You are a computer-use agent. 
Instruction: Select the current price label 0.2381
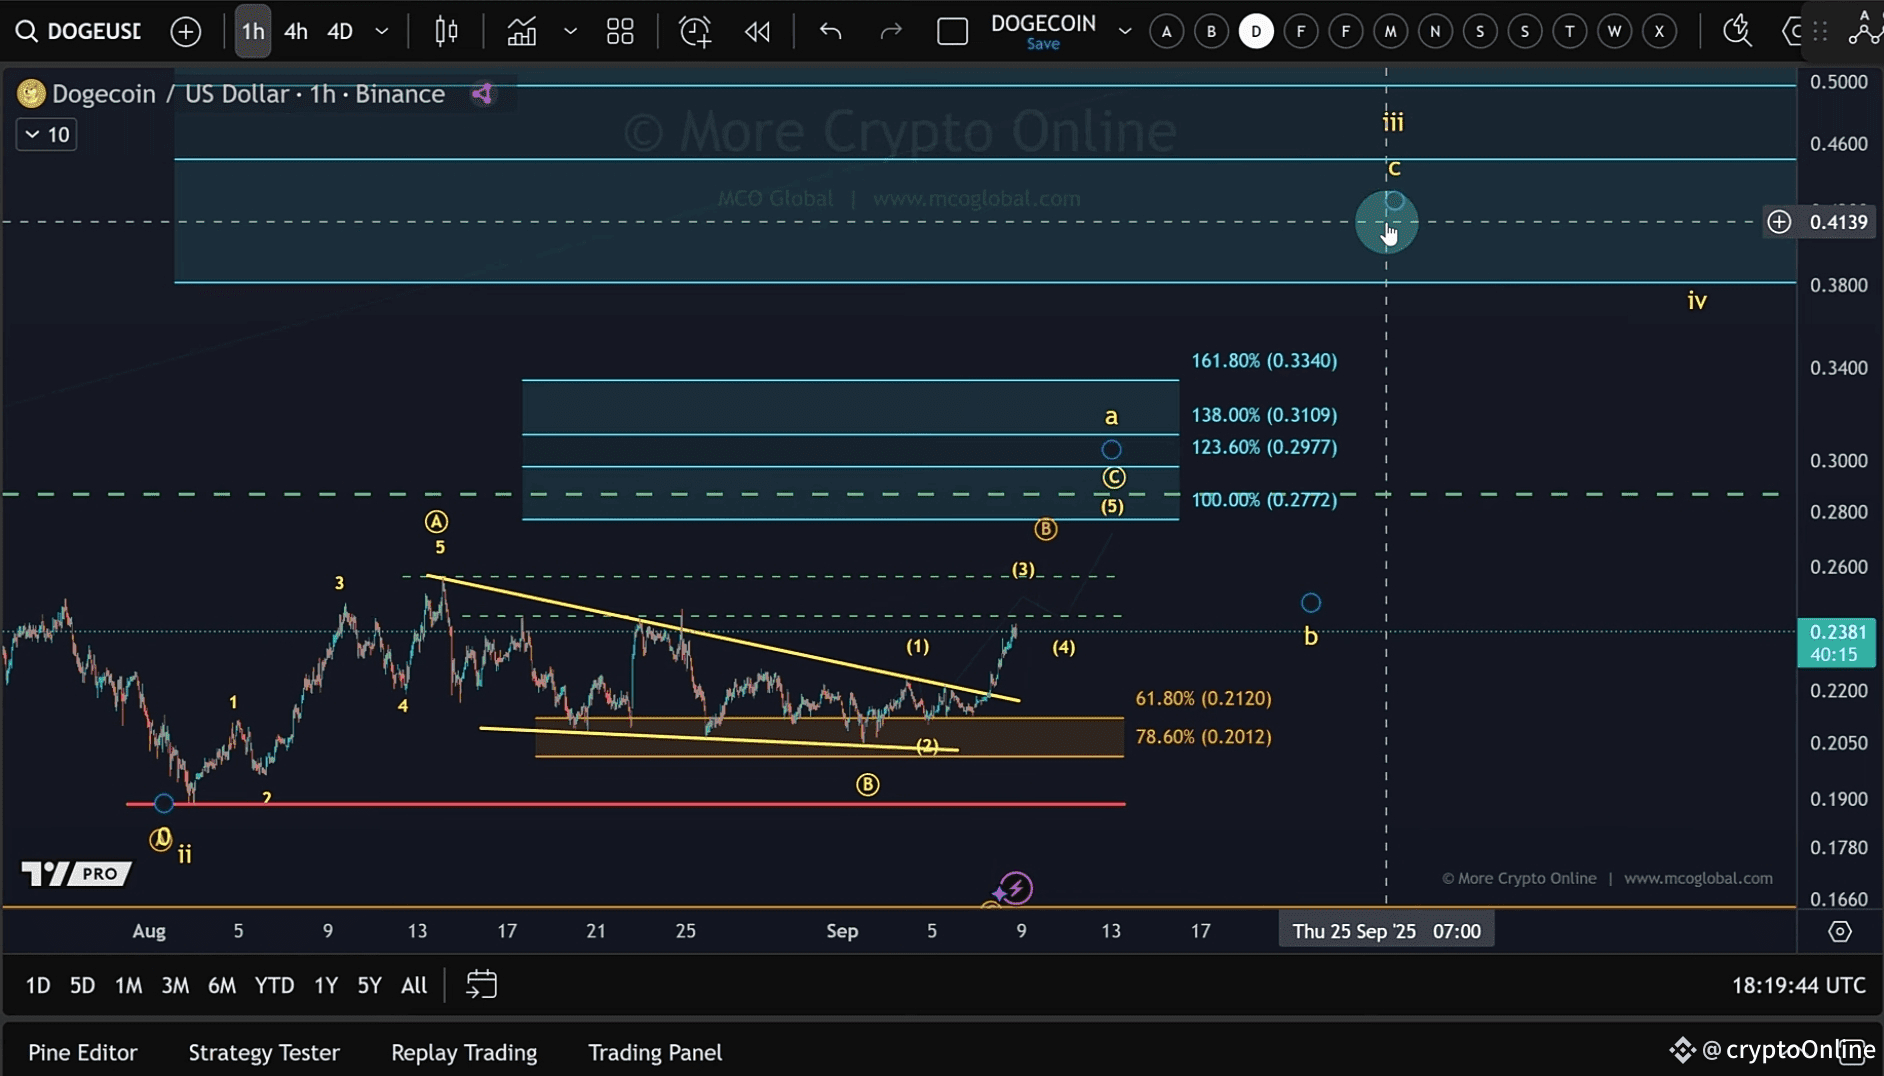[1837, 643]
